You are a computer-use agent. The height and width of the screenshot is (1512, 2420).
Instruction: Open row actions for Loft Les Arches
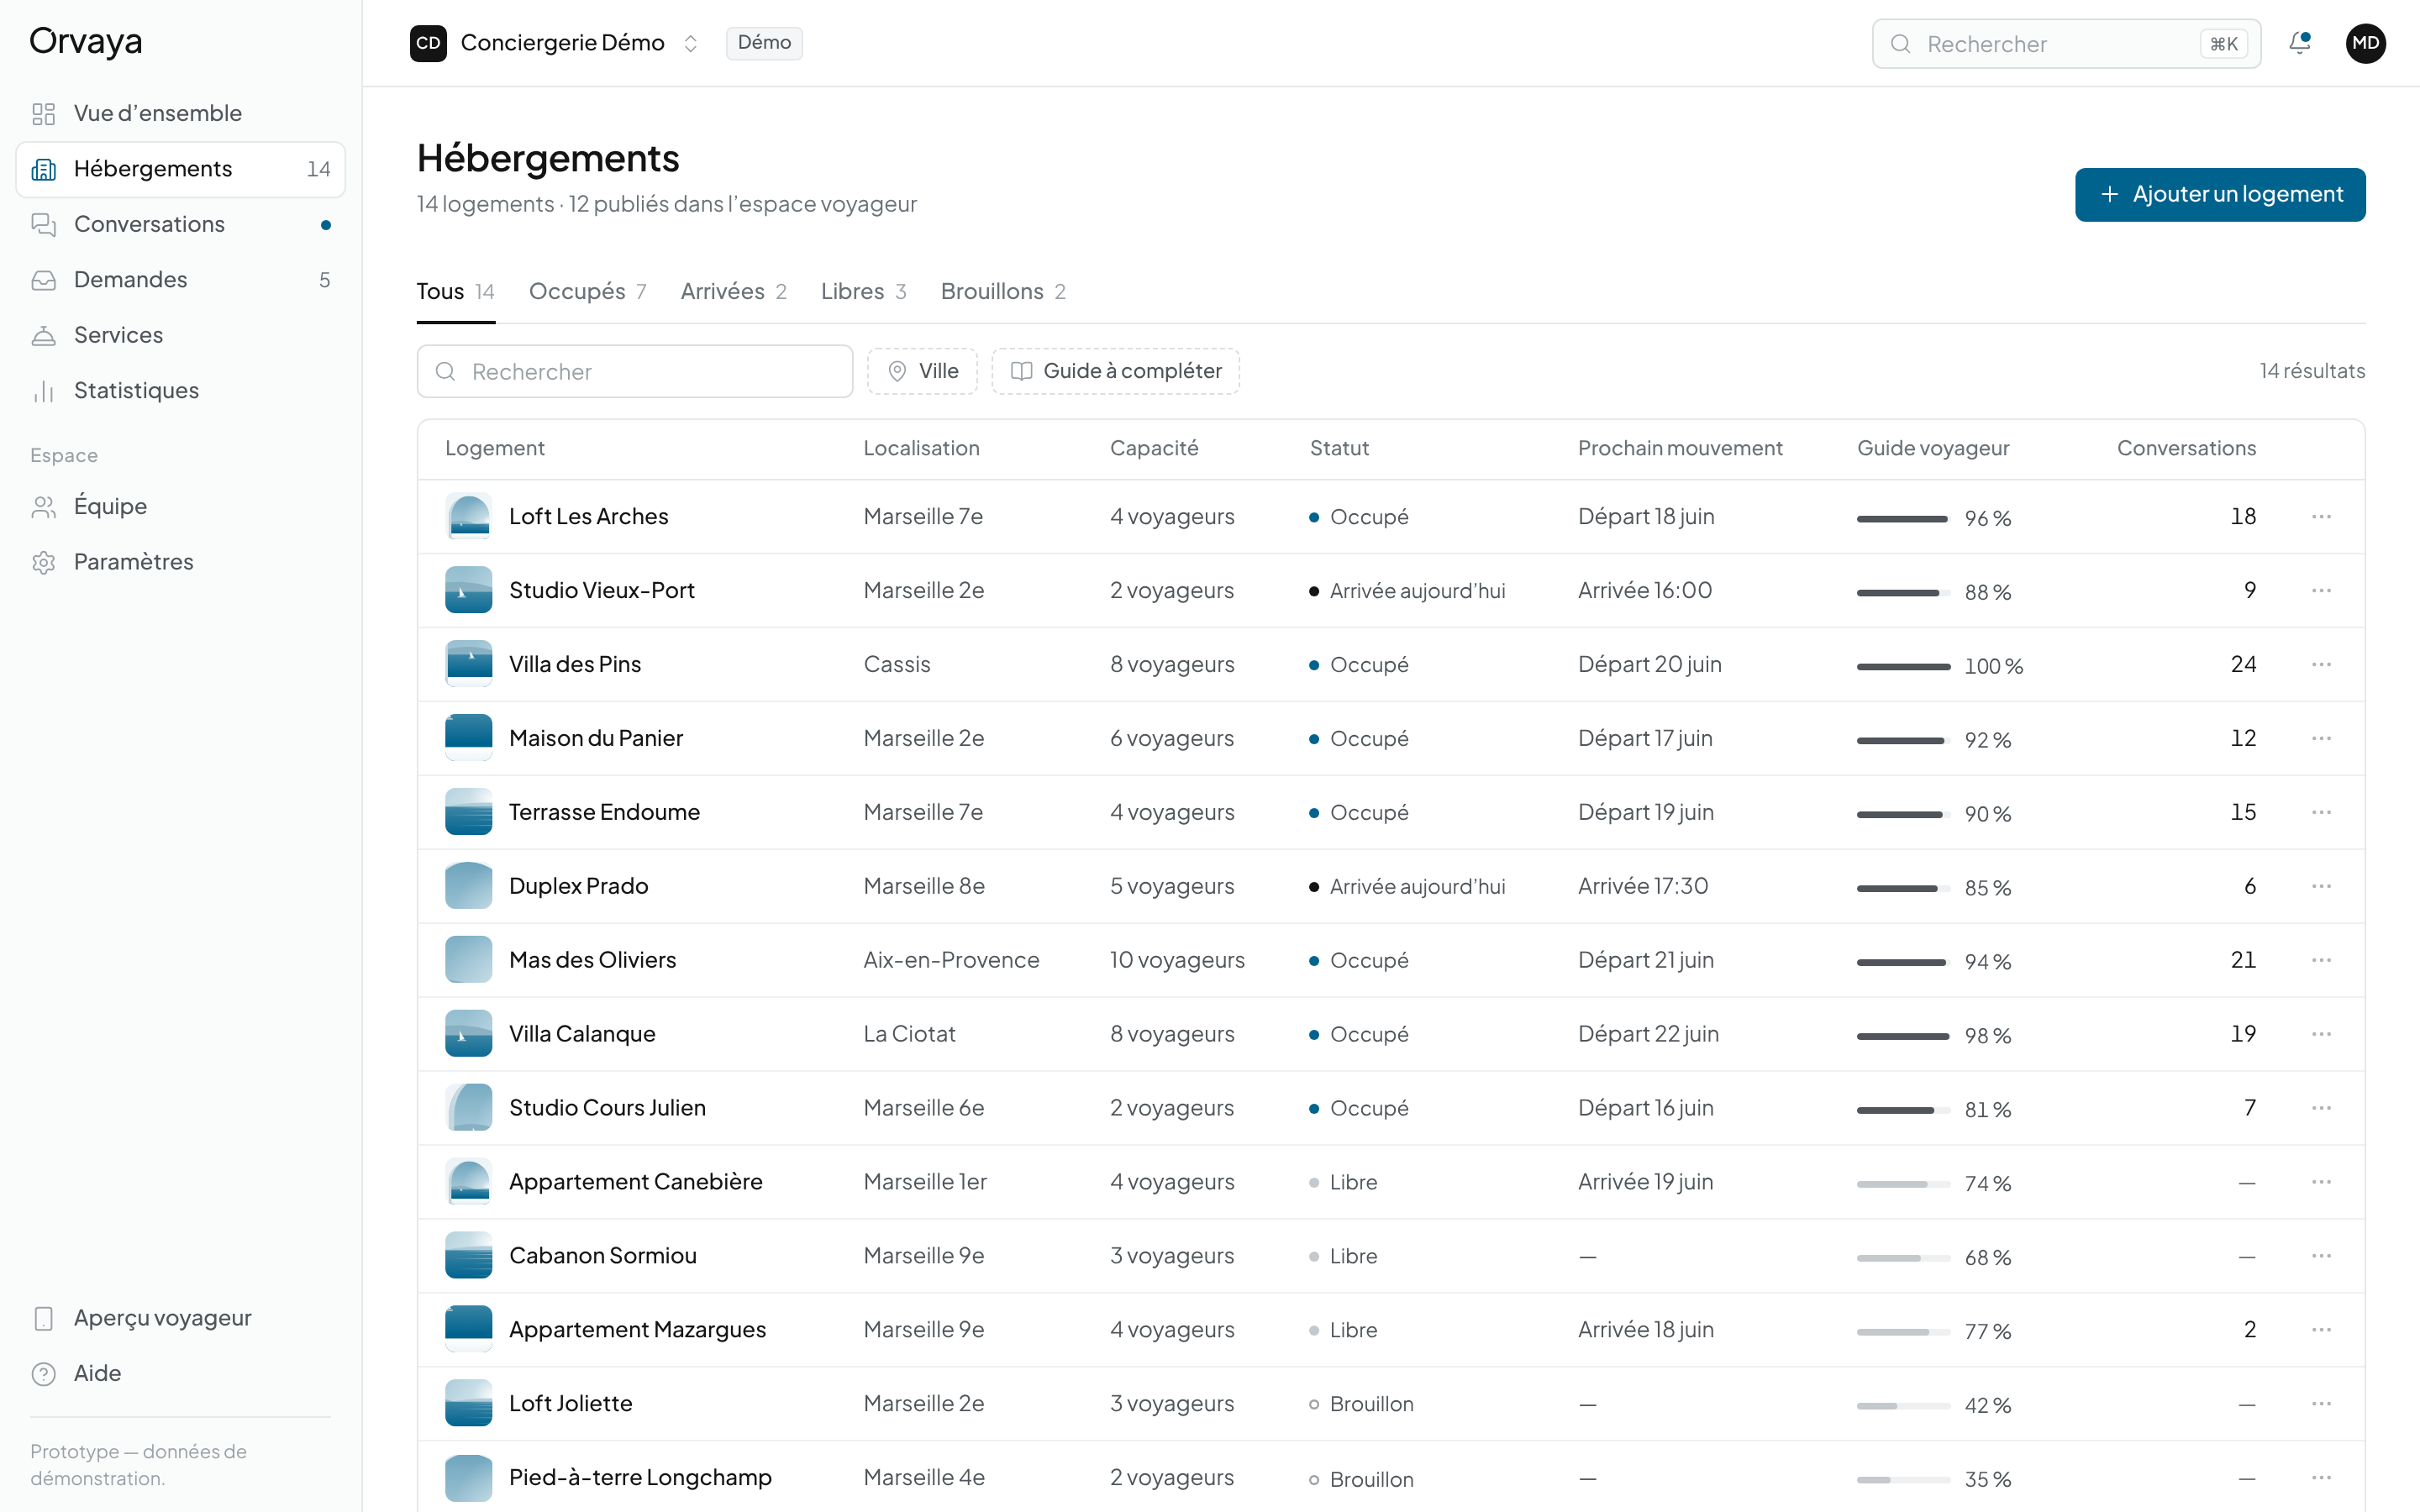2321,517
